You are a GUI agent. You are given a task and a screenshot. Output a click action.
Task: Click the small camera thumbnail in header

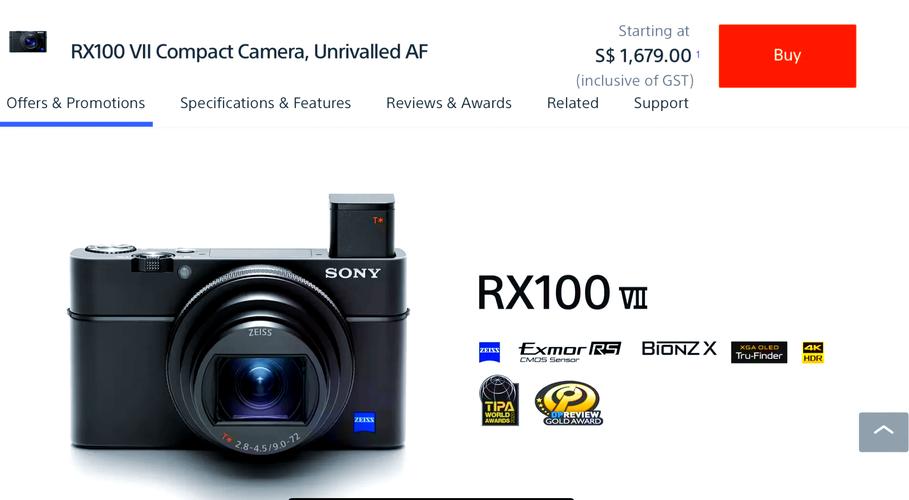click(x=28, y=42)
